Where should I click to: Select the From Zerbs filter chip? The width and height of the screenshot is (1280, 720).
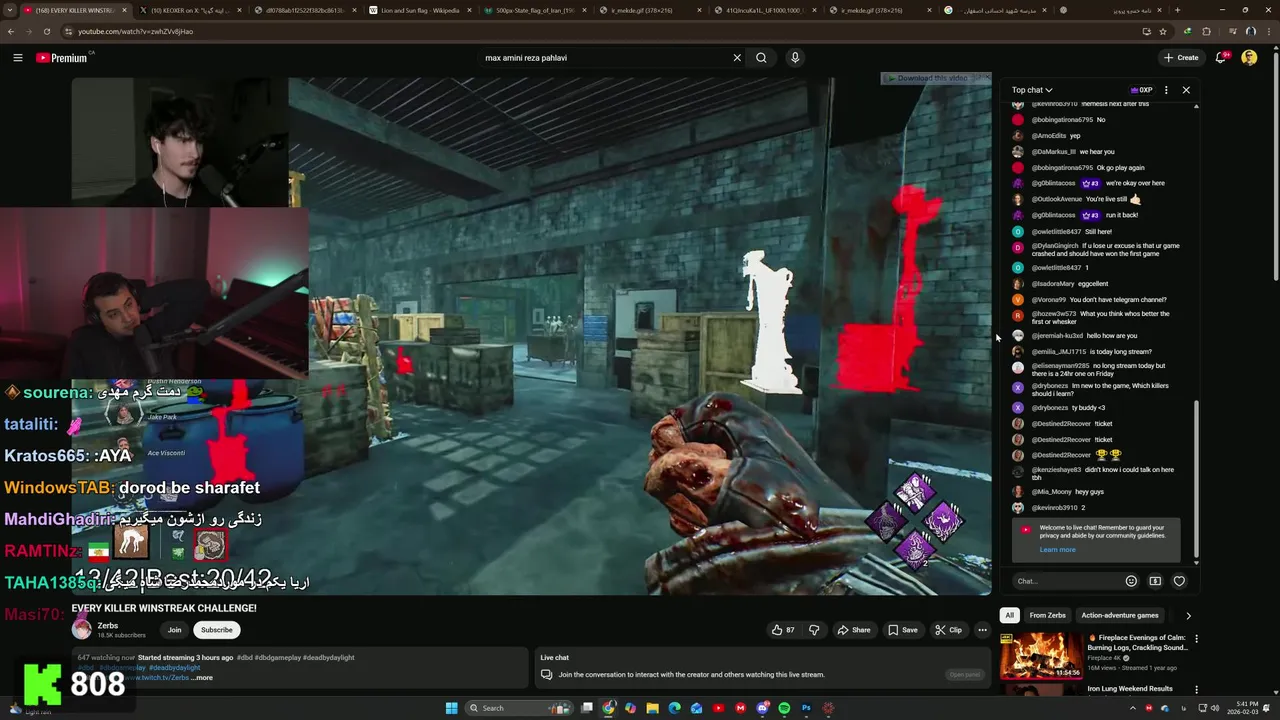click(1047, 616)
